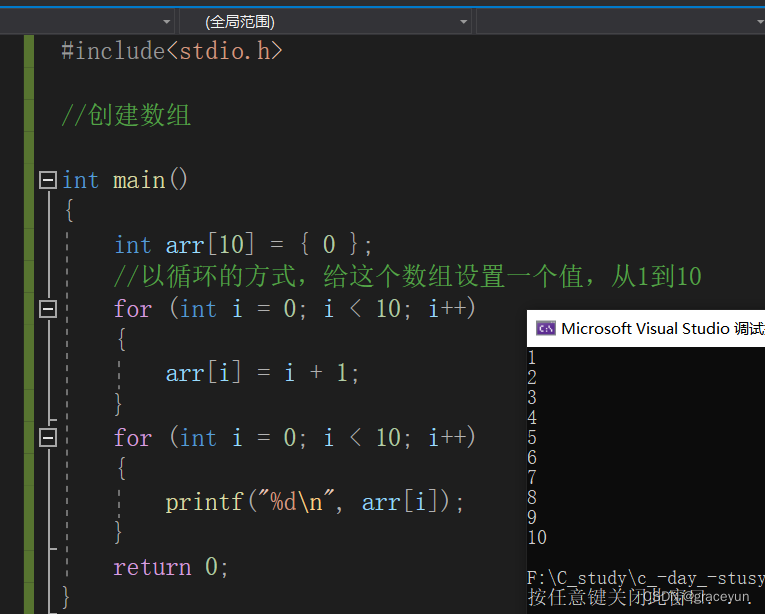
Task: Click the console output line showing 1
Action: coord(532,358)
